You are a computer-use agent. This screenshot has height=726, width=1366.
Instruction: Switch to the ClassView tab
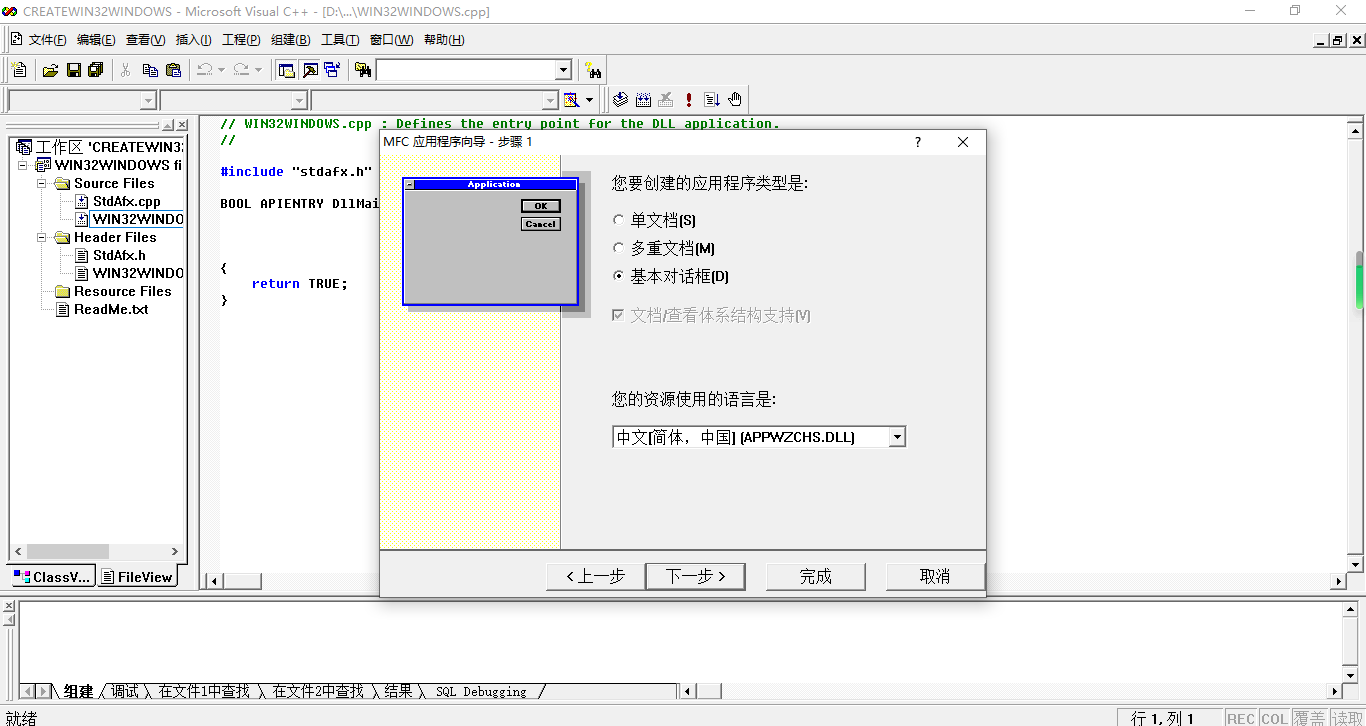[x=52, y=577]
